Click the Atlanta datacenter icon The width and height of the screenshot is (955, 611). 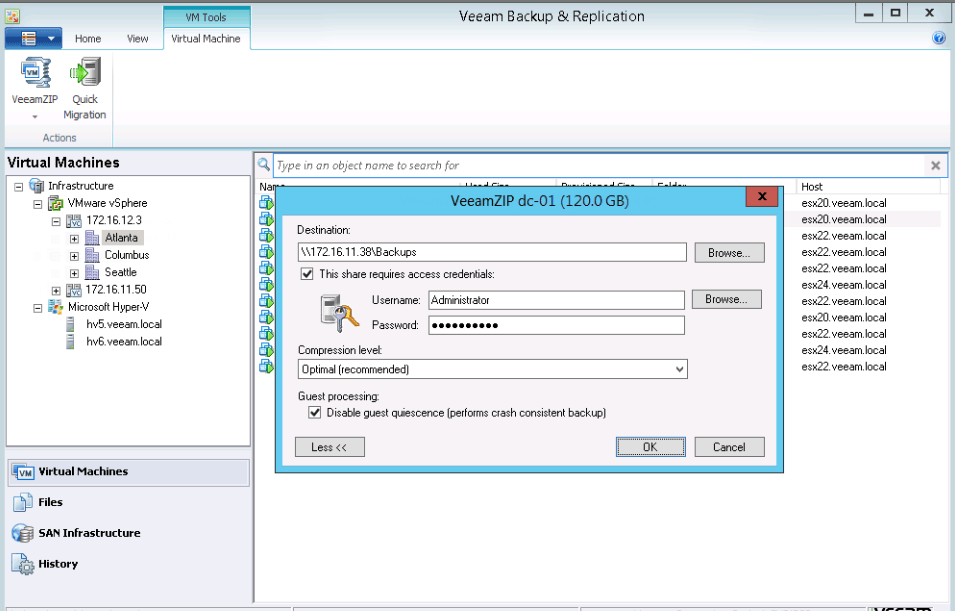pyautogui.click(x=92, y=238)
